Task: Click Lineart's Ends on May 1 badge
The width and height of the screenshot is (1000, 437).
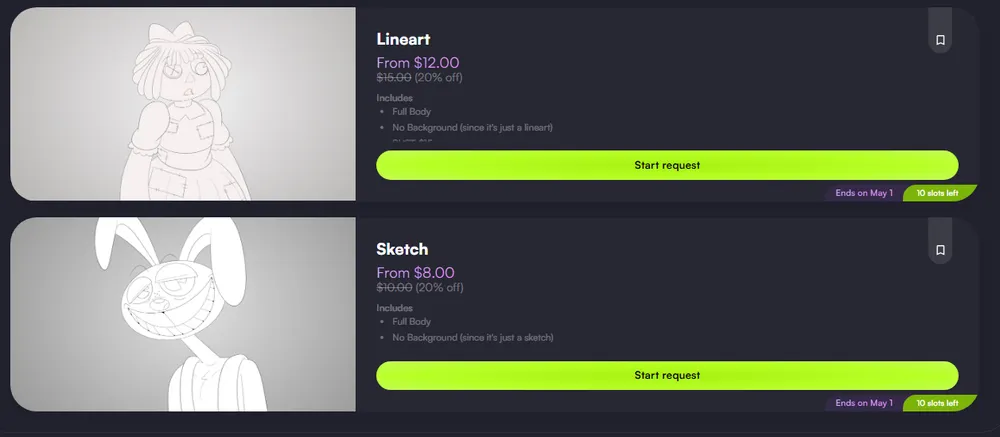Action: [x=863, y=193]
